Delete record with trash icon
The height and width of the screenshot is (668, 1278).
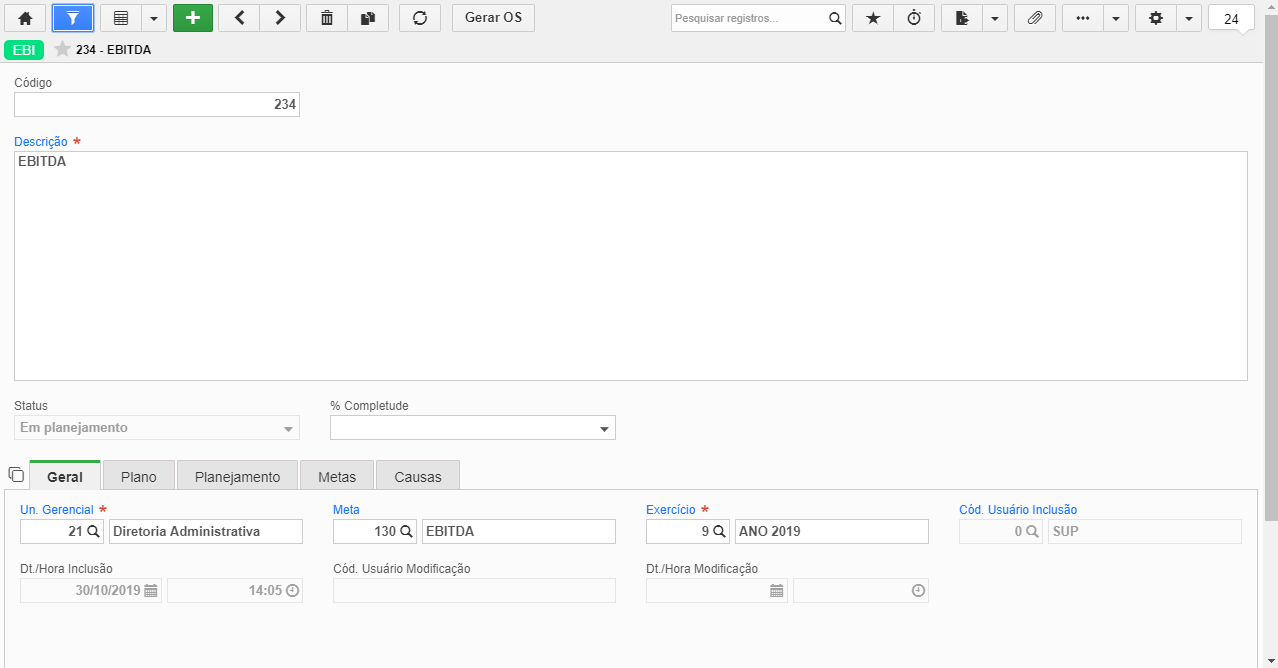tap(327, 18)
